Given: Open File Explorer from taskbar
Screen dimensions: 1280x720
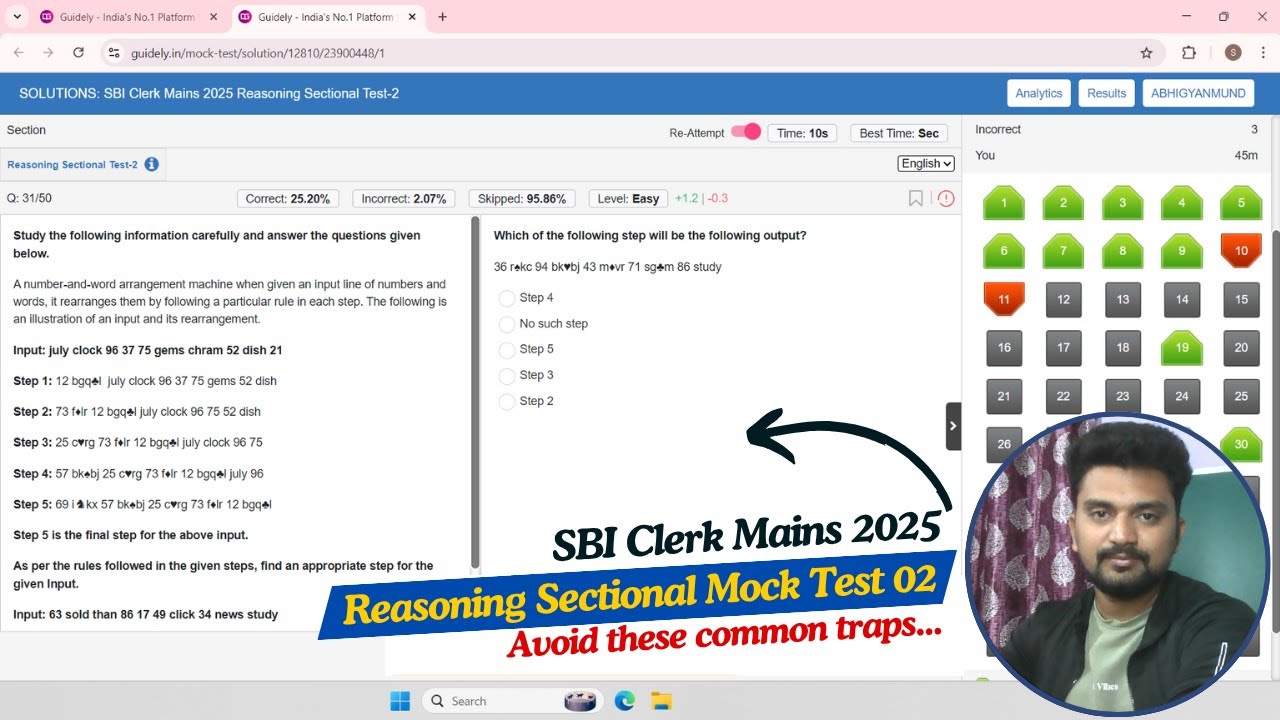Looking at the screenshot, I should coord(661,701).
